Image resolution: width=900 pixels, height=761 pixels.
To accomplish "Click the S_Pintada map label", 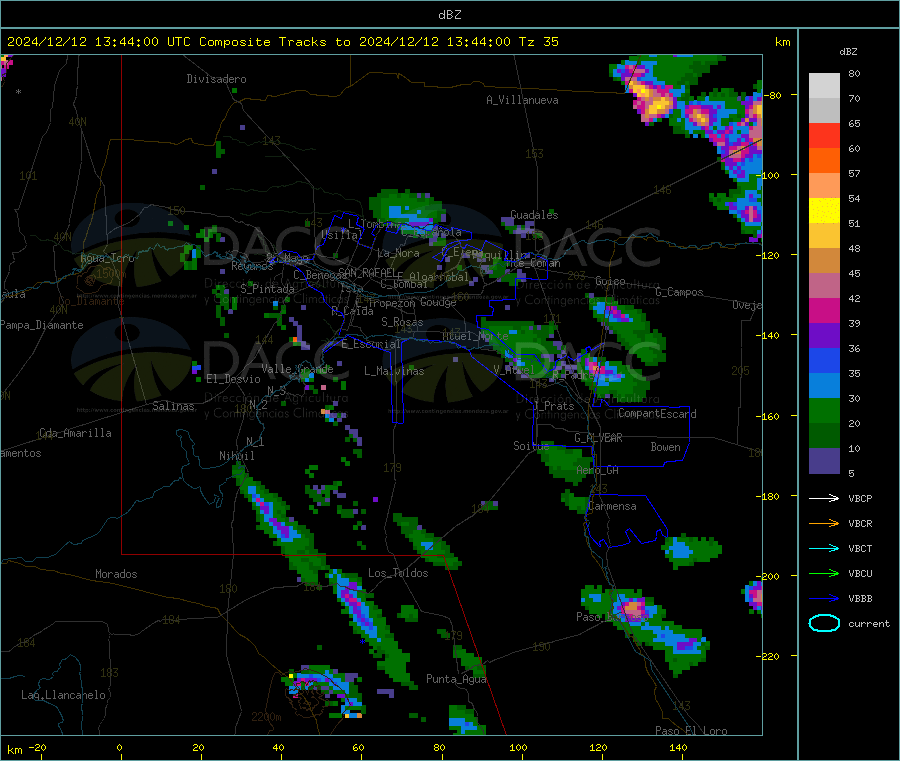I will (267, 289).
